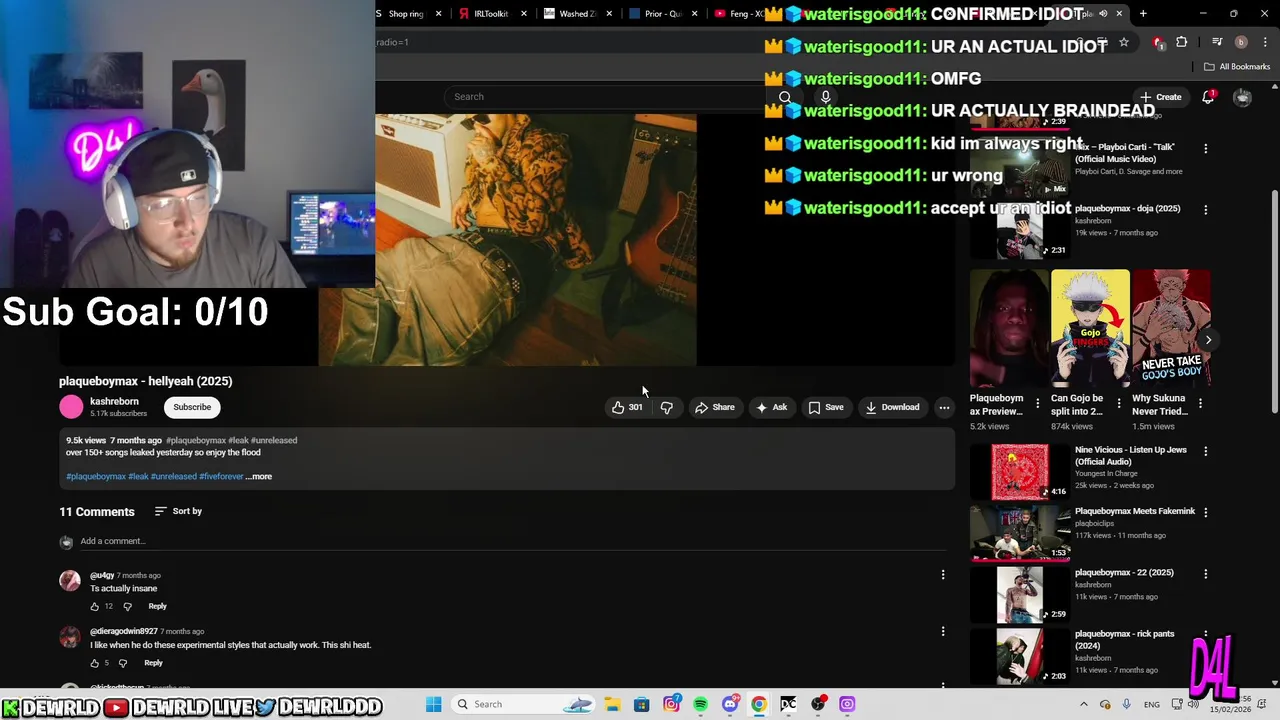
Task: Reply to the 'Ts actually insane' comment
Action: [x=157, y=606]
